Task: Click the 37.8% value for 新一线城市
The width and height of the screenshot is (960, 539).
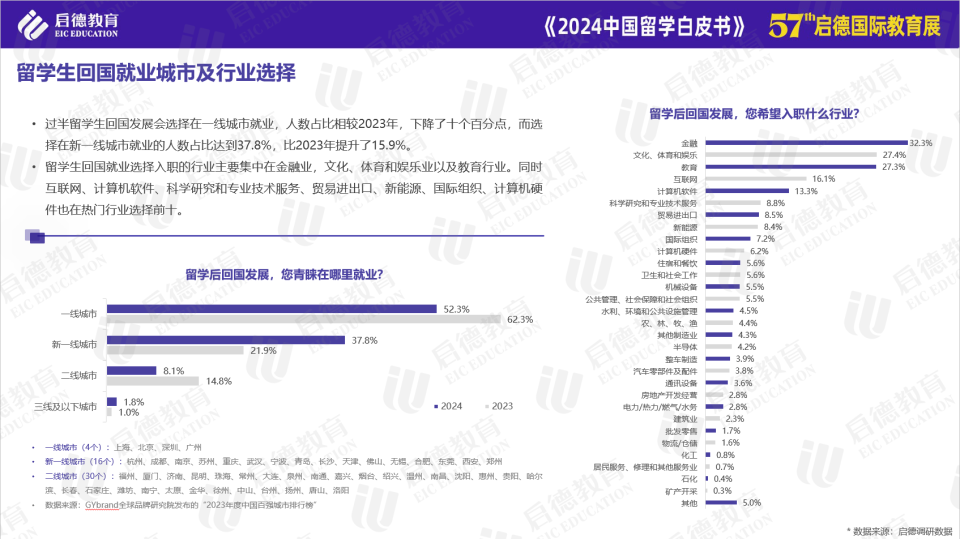Action: 364,341
